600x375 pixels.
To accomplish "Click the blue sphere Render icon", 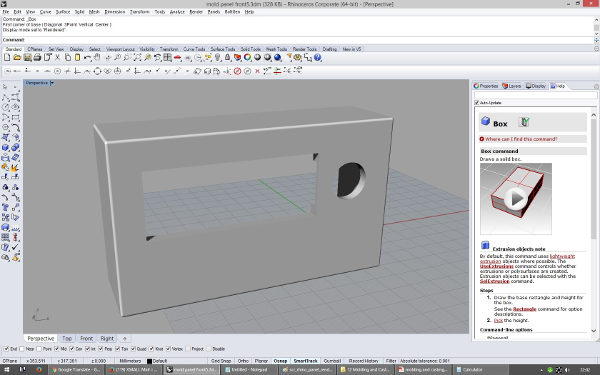I will click(277, 58).
